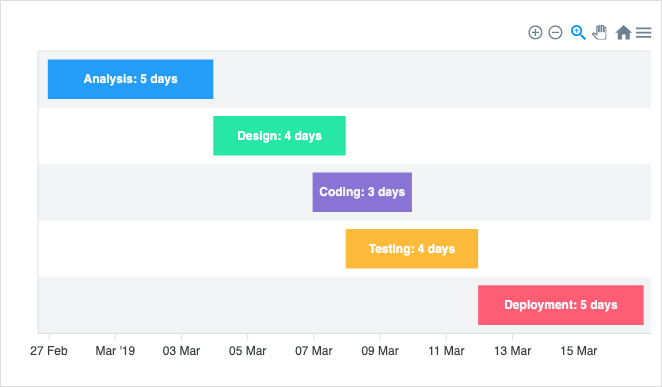Reset zoom with the home icon

[623, 32]
